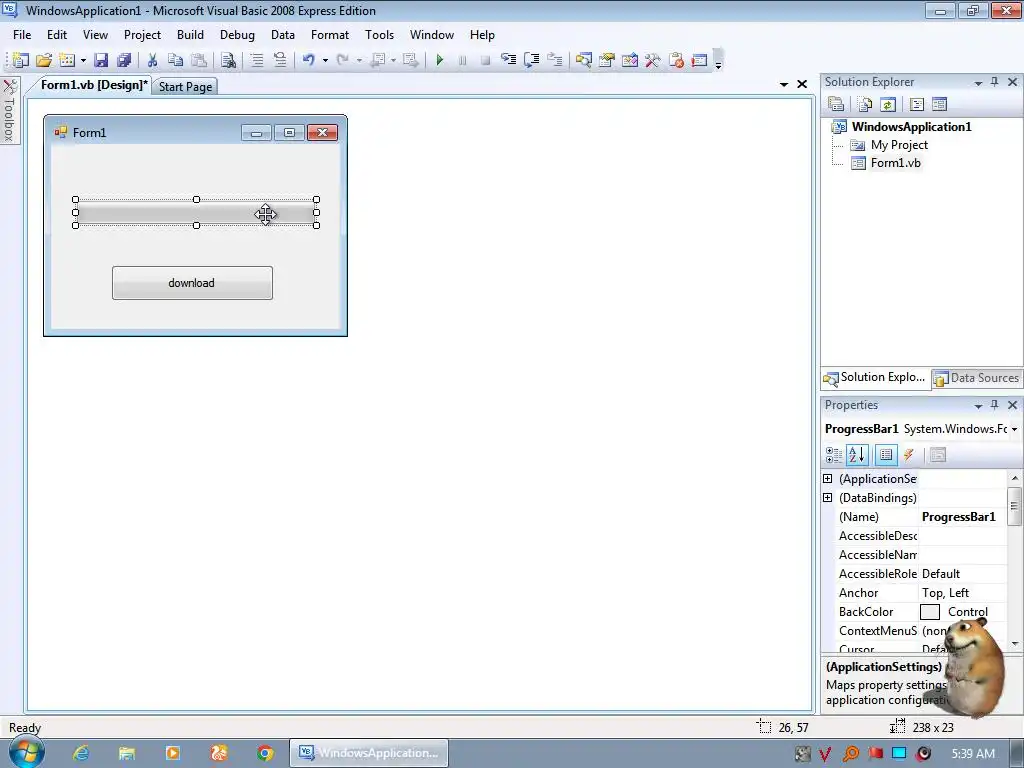Viewport: 1024px width, 768px height.
Task: Switch to the Data Sources tab
Action: [x=977, y=378]
